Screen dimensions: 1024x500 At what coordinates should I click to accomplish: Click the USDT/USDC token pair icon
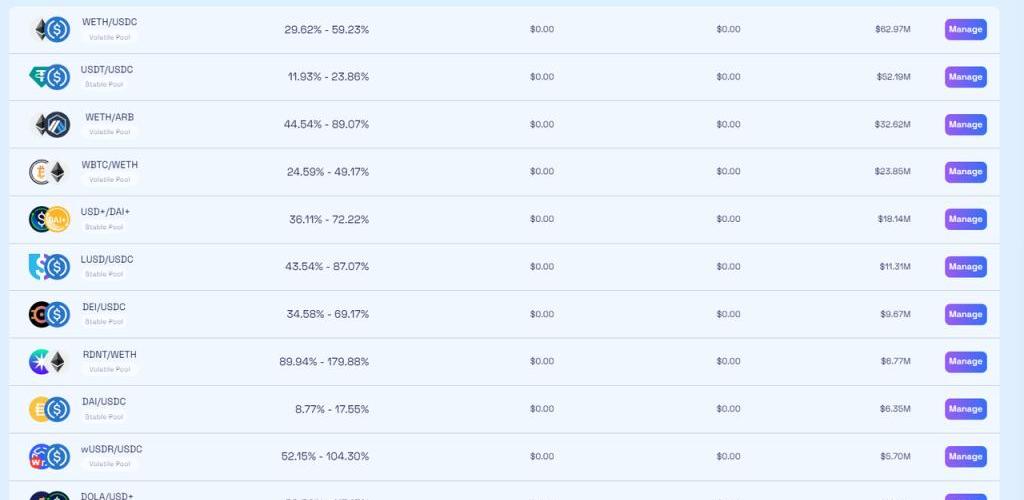[x=49, y=77]
